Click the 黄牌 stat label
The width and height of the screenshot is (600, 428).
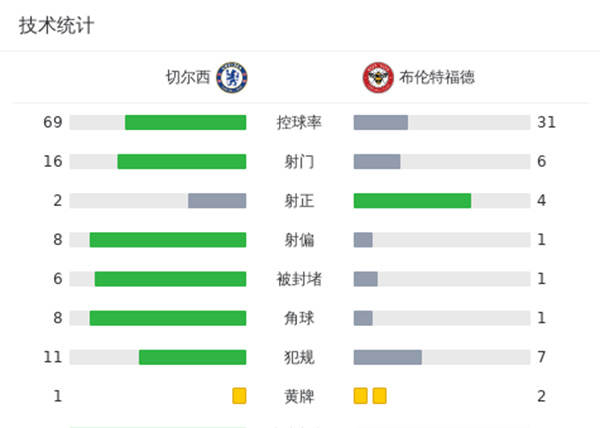[x=299, y=396]
